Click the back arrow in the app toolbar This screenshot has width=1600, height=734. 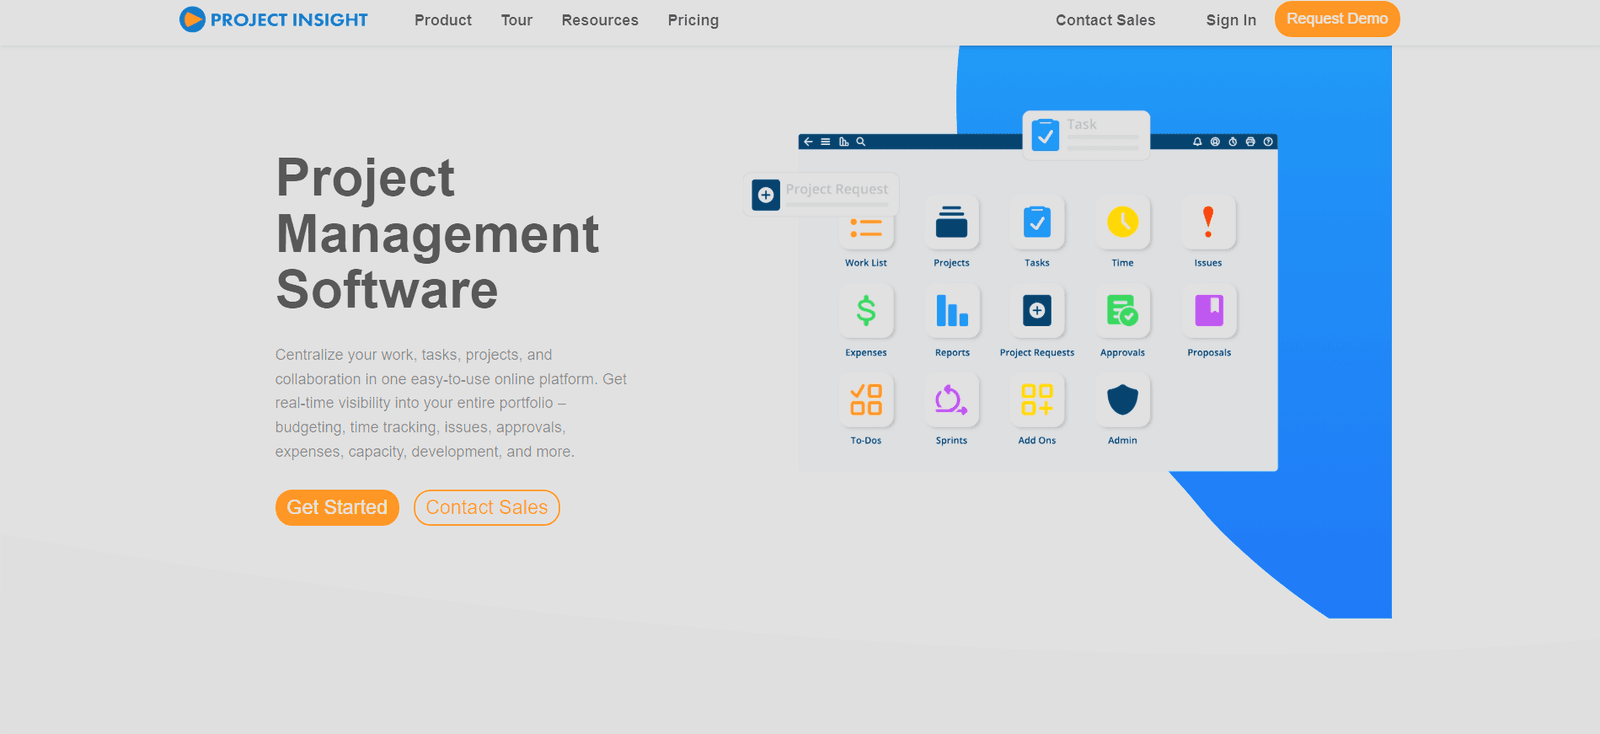[x=808, y=142]
